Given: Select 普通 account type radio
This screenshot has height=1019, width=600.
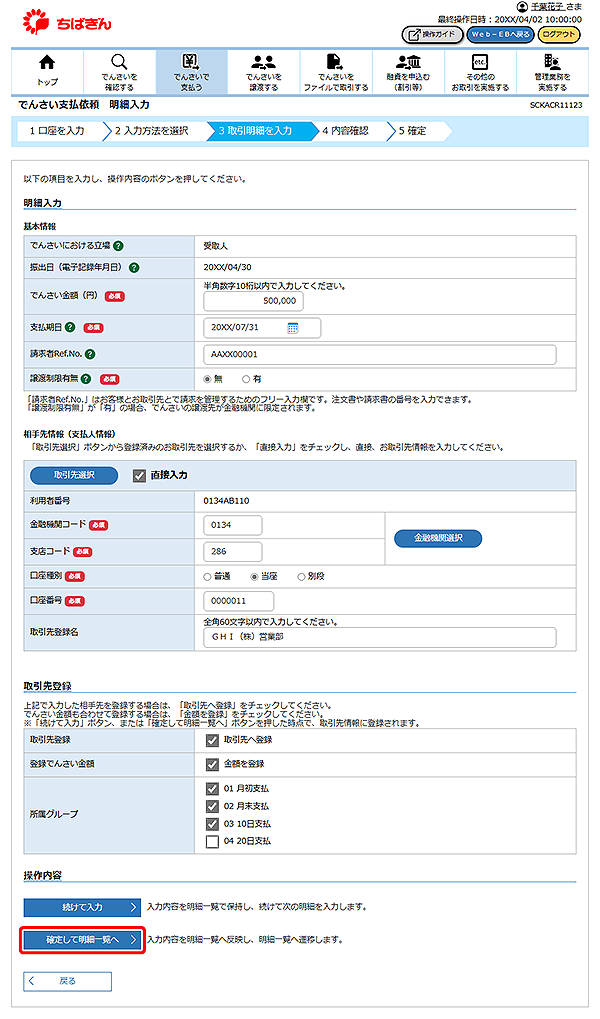Looking at the screenshot, I should 208,577.
